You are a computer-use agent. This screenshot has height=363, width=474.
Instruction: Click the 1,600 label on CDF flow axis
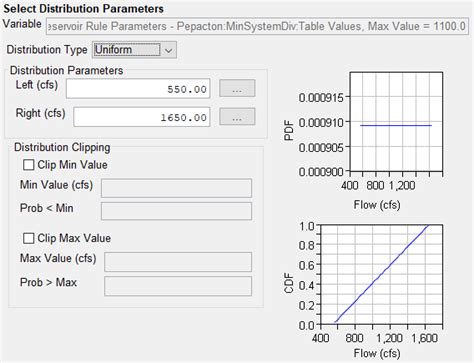pyautogui.click(x=424, y=338)
